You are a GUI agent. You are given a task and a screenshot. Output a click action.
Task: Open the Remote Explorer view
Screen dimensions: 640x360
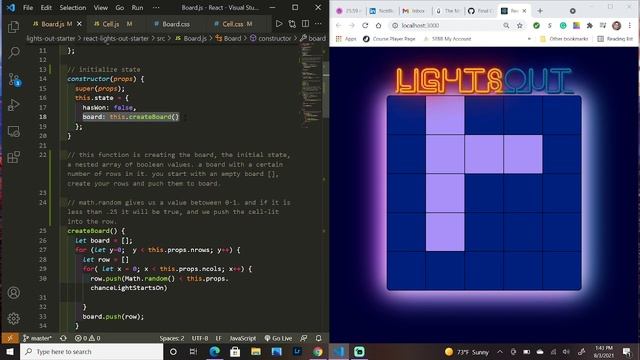13,131
